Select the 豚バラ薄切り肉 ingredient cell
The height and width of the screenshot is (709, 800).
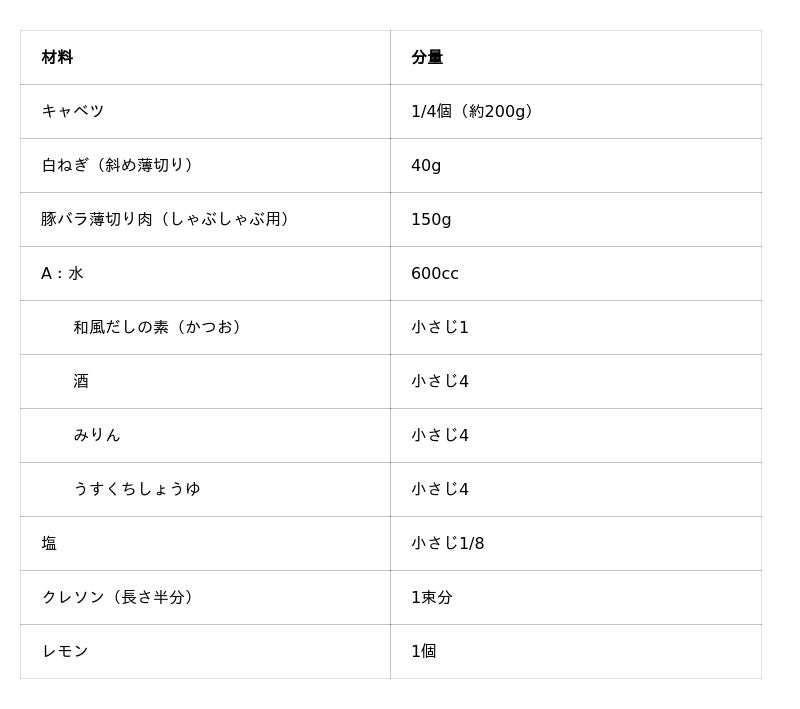(168, 220)
